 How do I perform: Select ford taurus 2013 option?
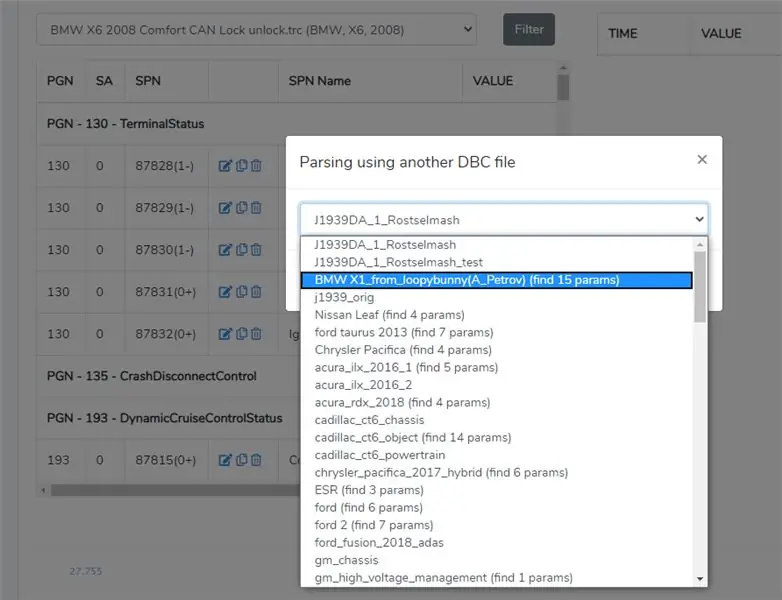click(x=496, y=332)
